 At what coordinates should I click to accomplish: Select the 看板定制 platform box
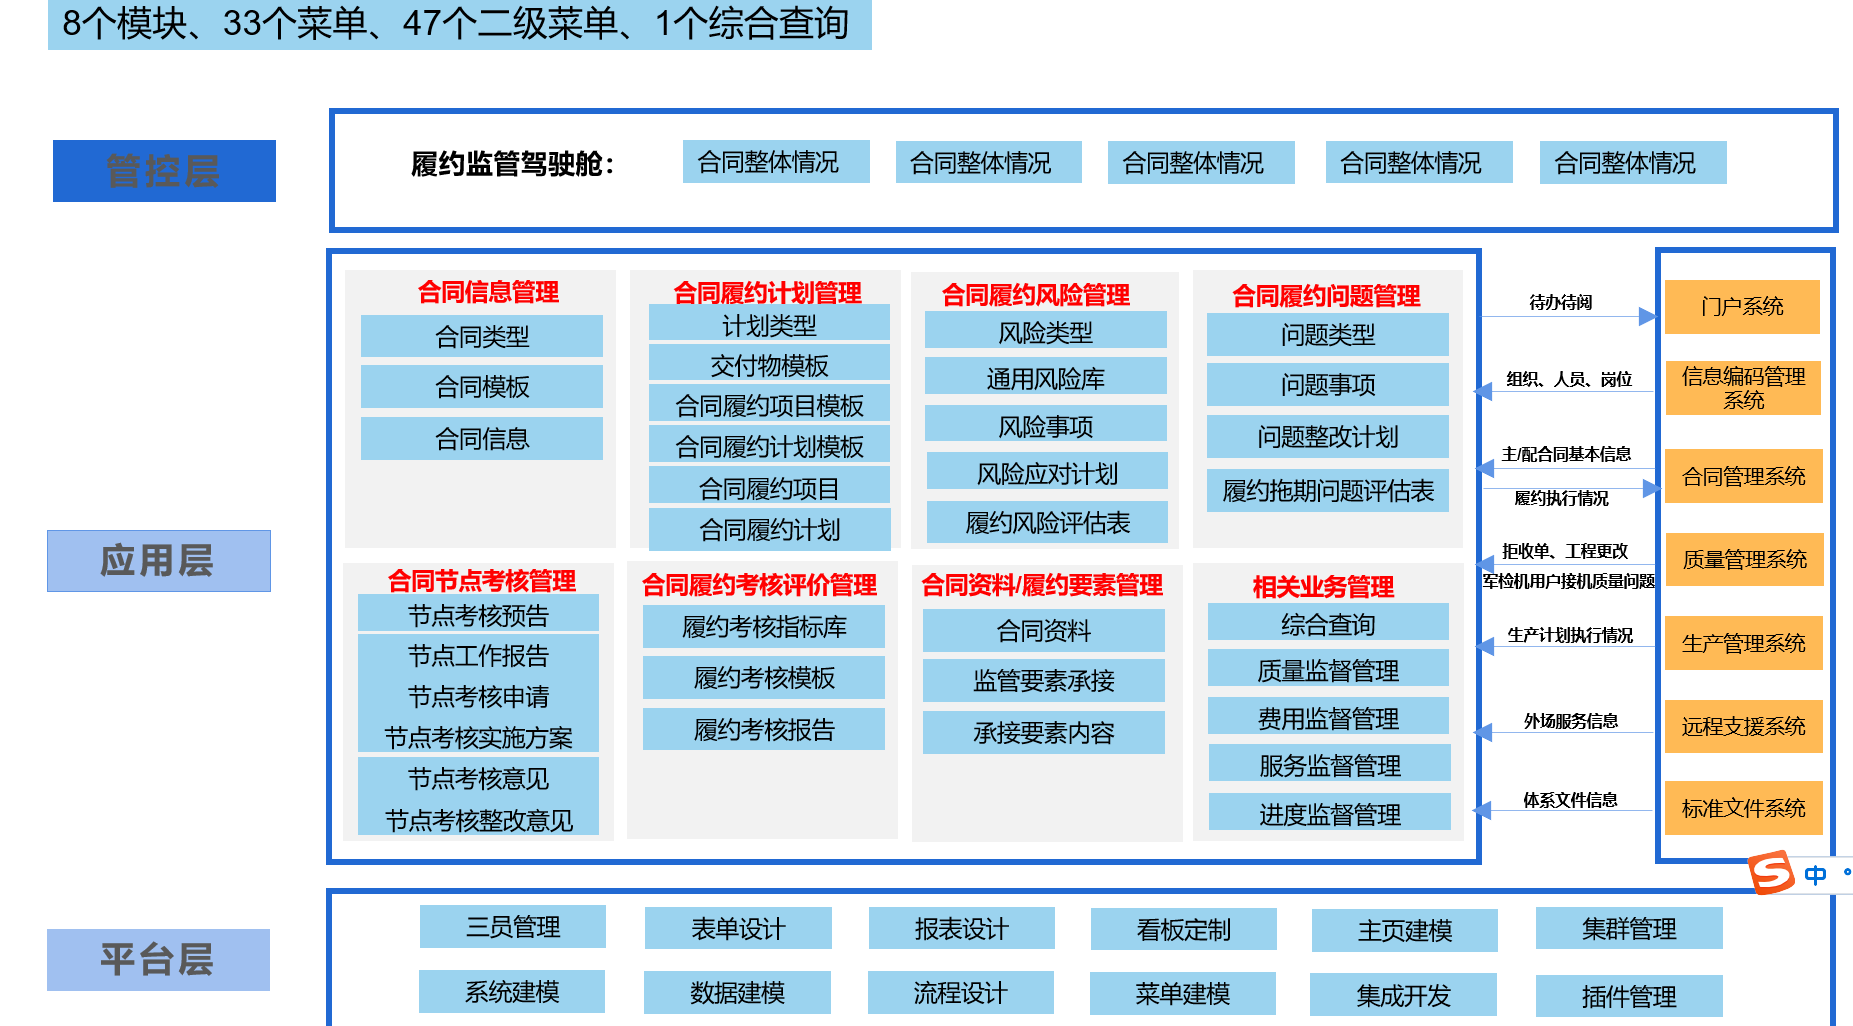coord(1183,929)
